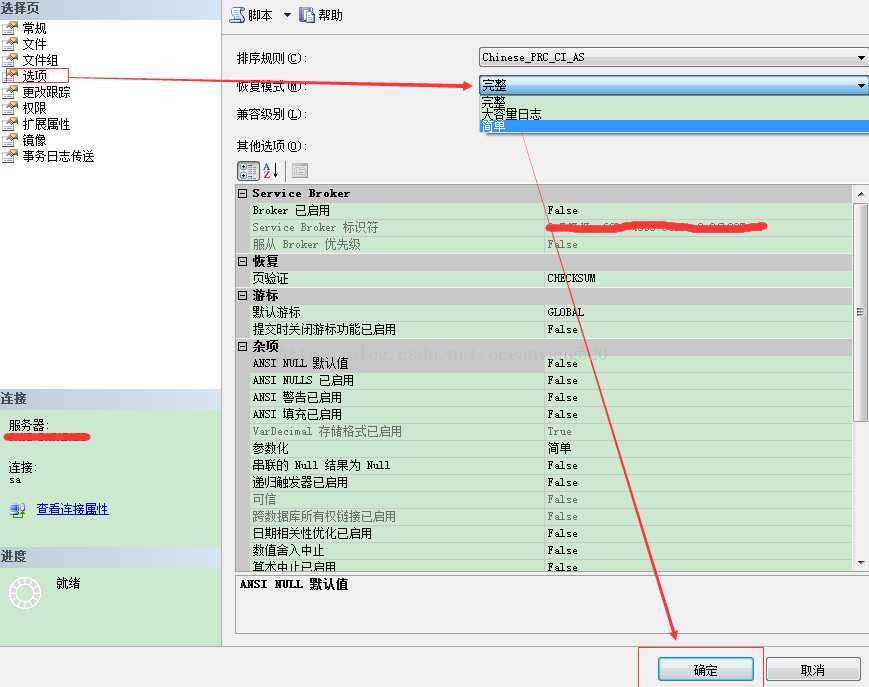Click the 常规 page icon
The height and width of the screenshot is (687, 869).
[x=10, y=28]
